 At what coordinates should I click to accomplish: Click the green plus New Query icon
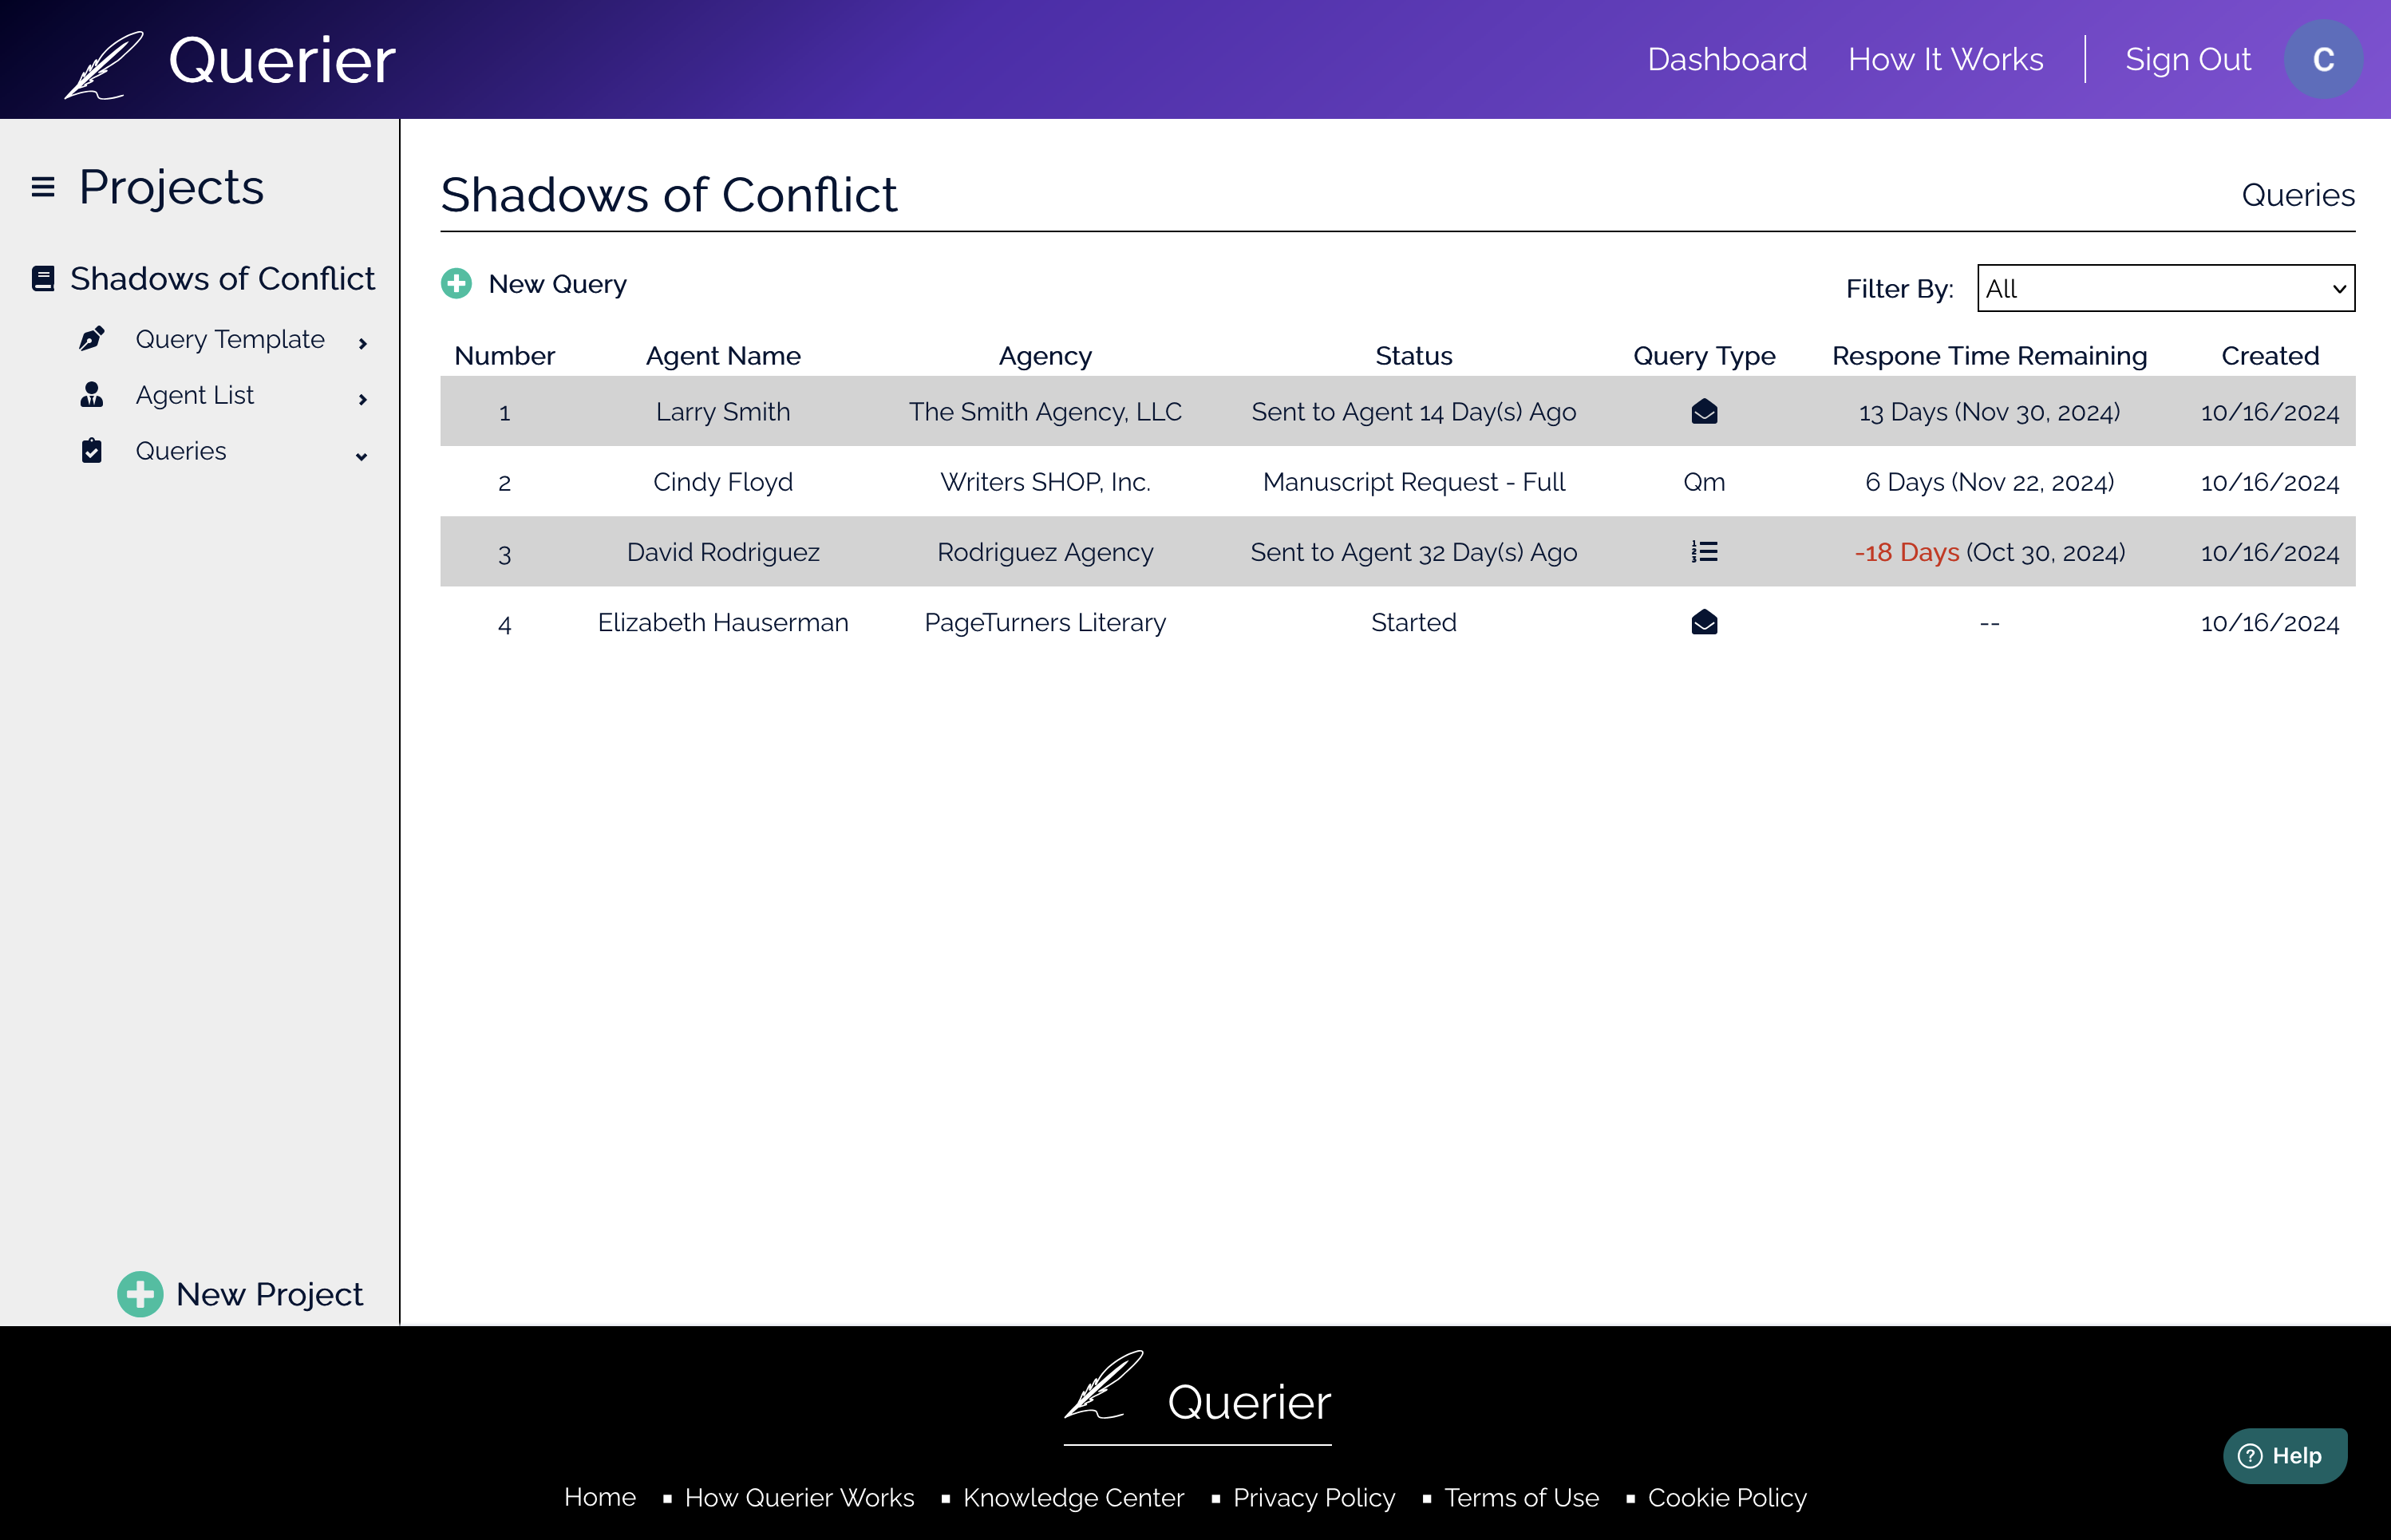[456, 284]
